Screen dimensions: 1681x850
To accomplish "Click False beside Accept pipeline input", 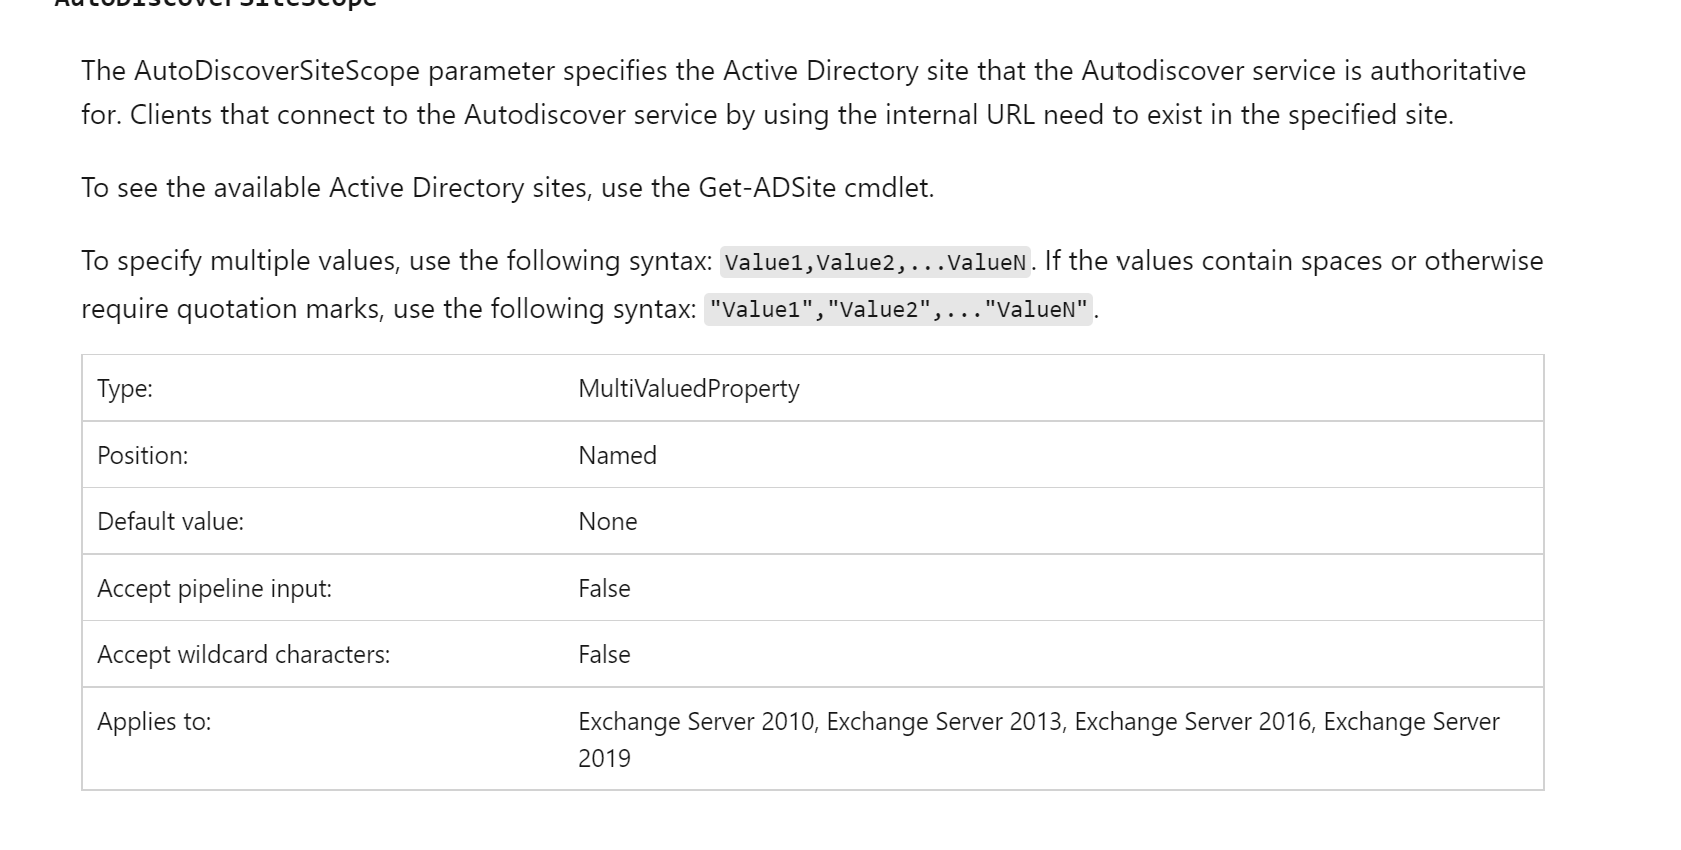I will [x=604, y=588].
